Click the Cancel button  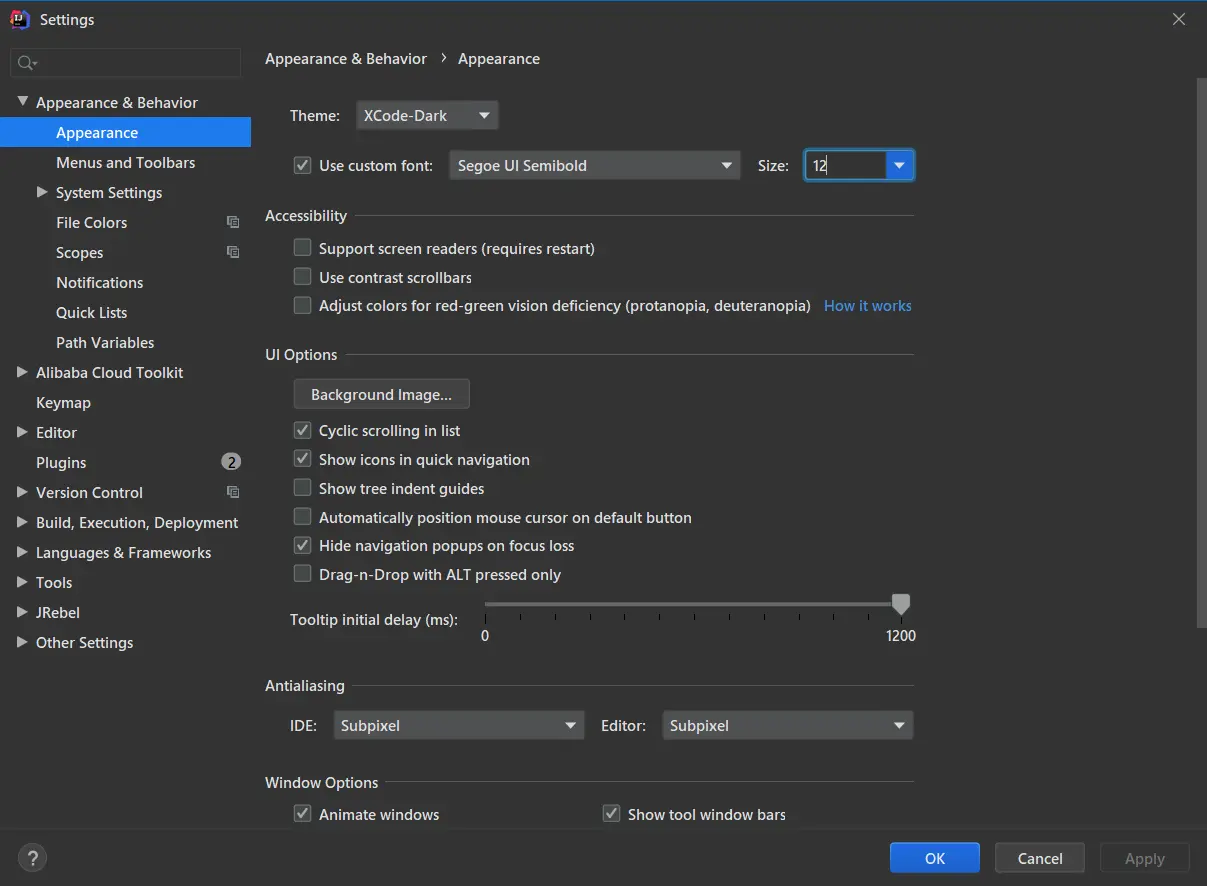point(1040,858)
